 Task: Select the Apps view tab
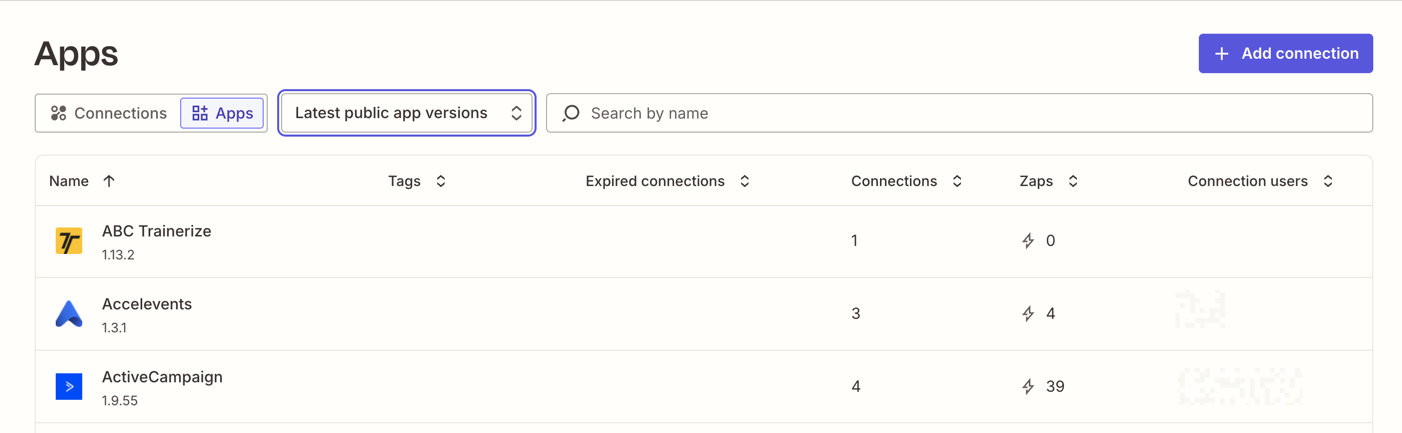point(222,113)
